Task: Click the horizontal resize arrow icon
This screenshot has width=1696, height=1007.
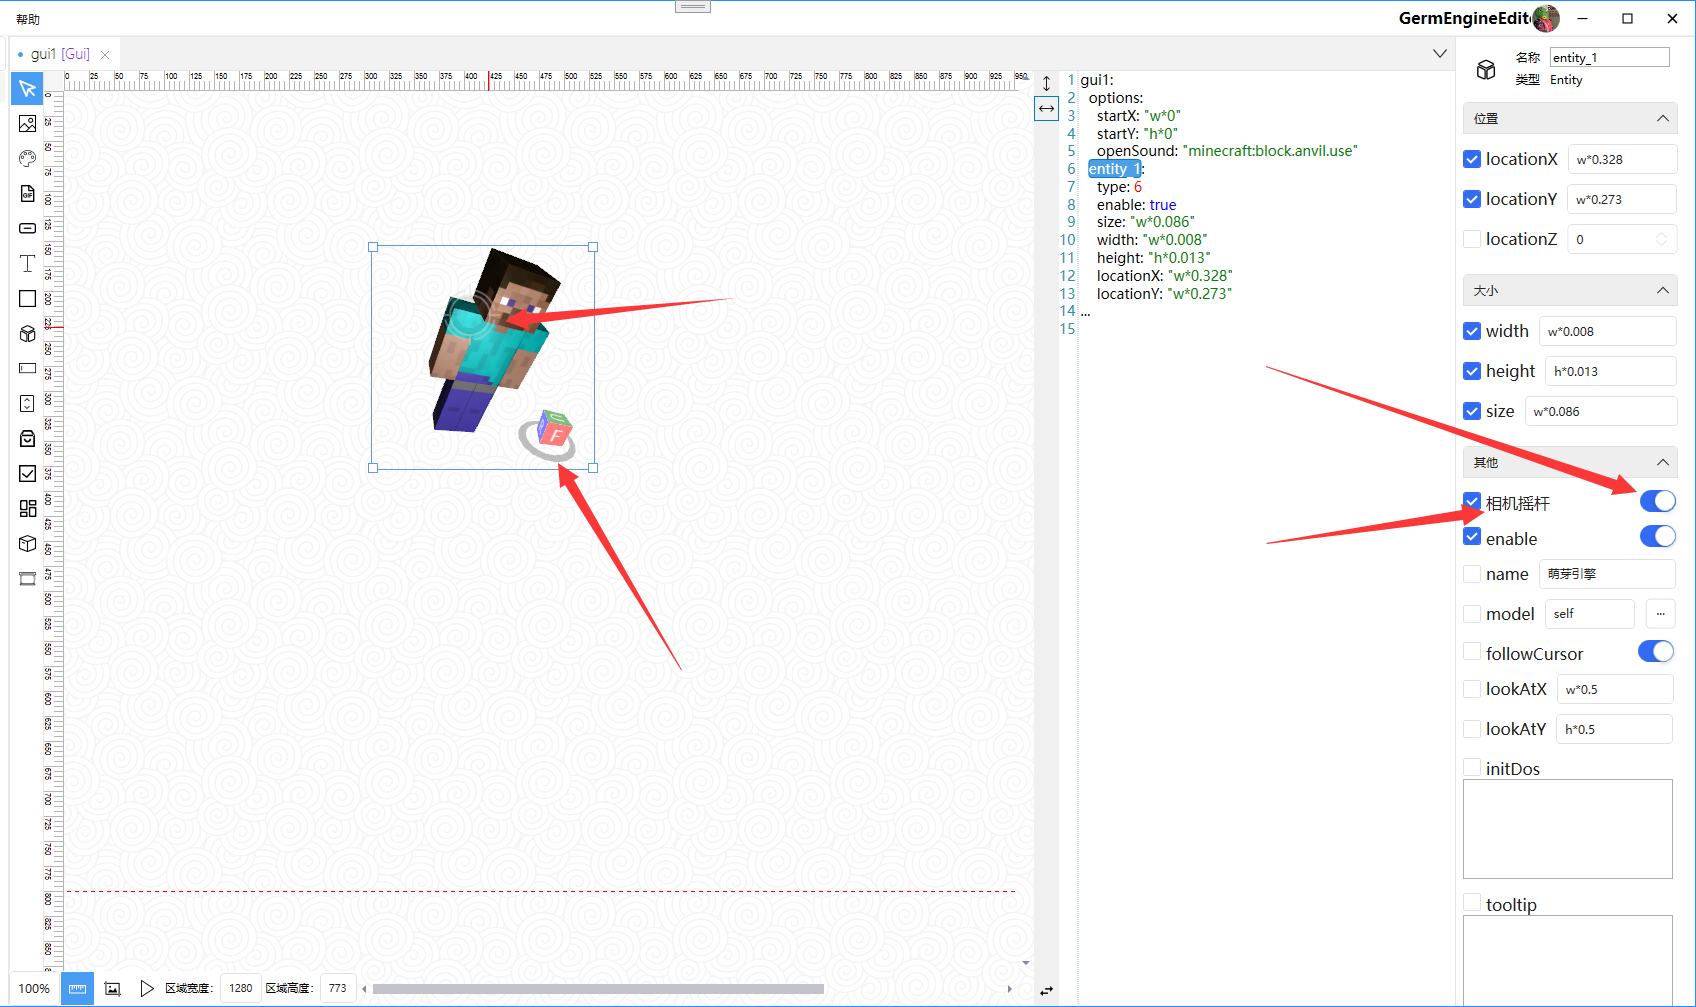Action: 1046,108
